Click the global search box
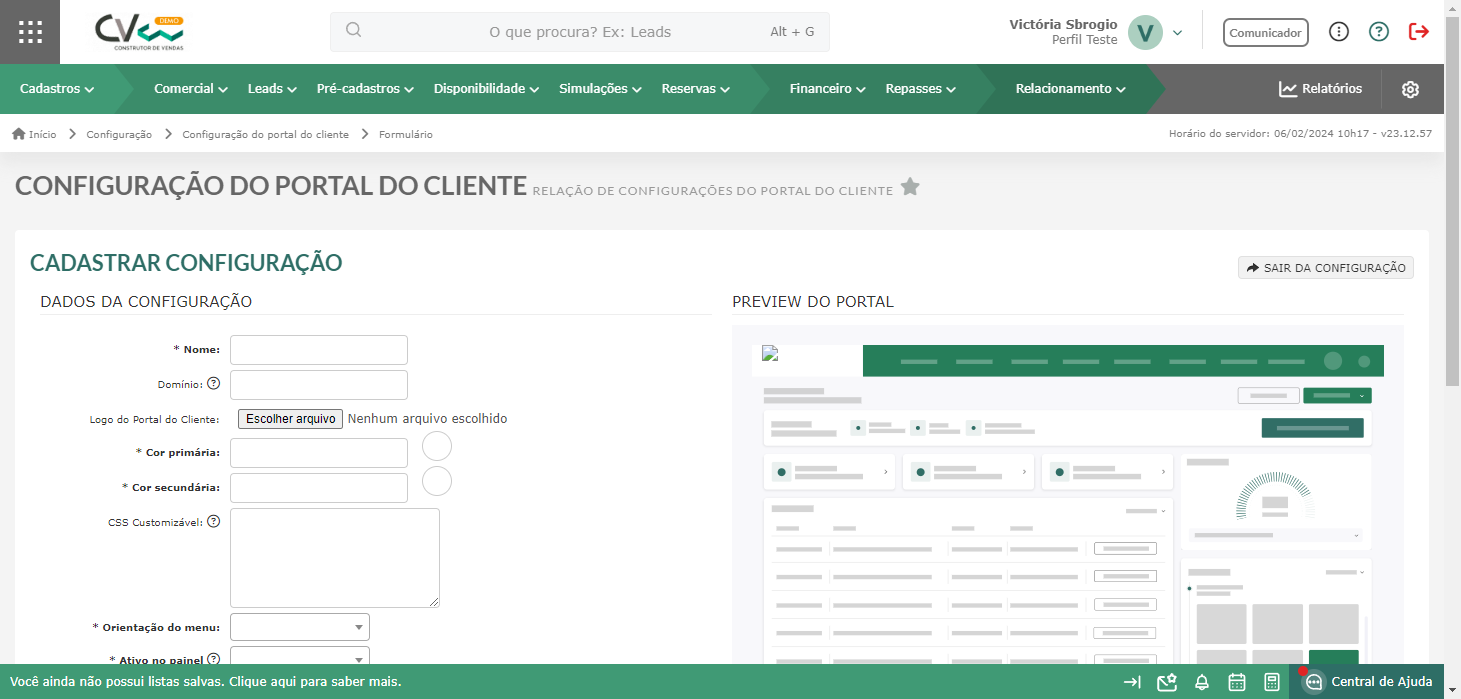 click(580, 32)
